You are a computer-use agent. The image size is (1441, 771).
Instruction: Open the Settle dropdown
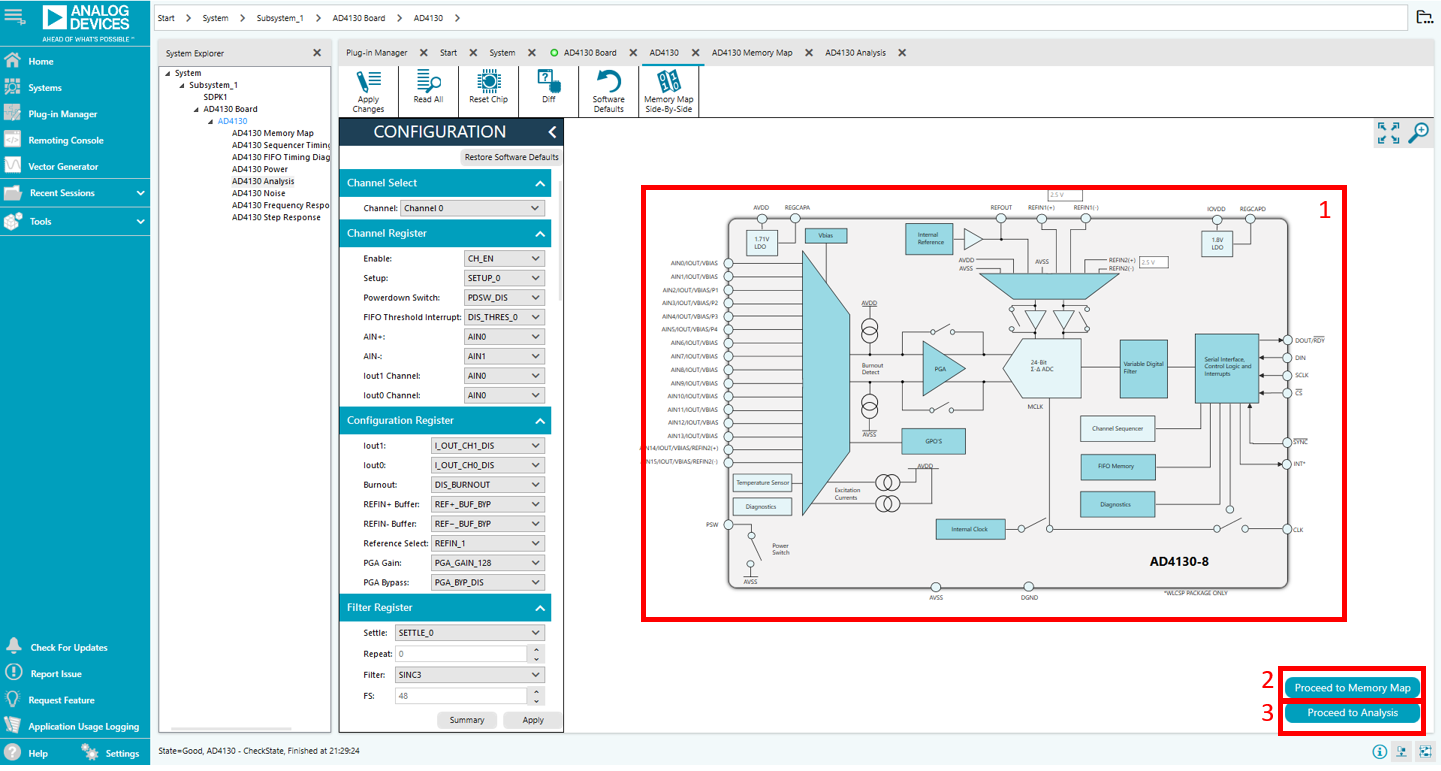click(x=470, y=633)
